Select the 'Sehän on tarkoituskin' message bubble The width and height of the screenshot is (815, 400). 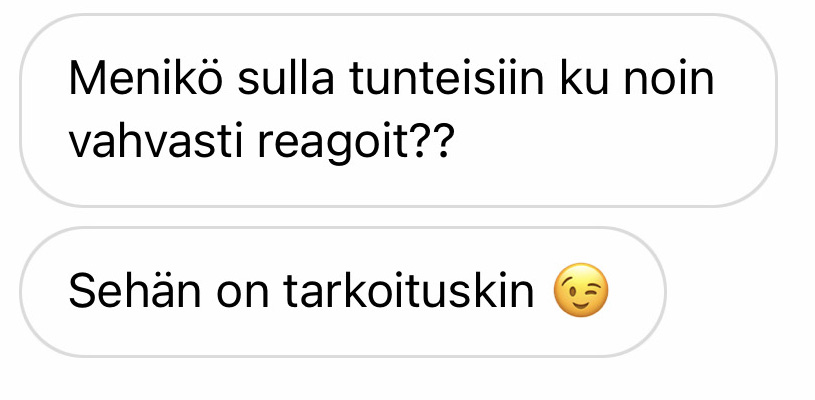click(x=343, y=292)
